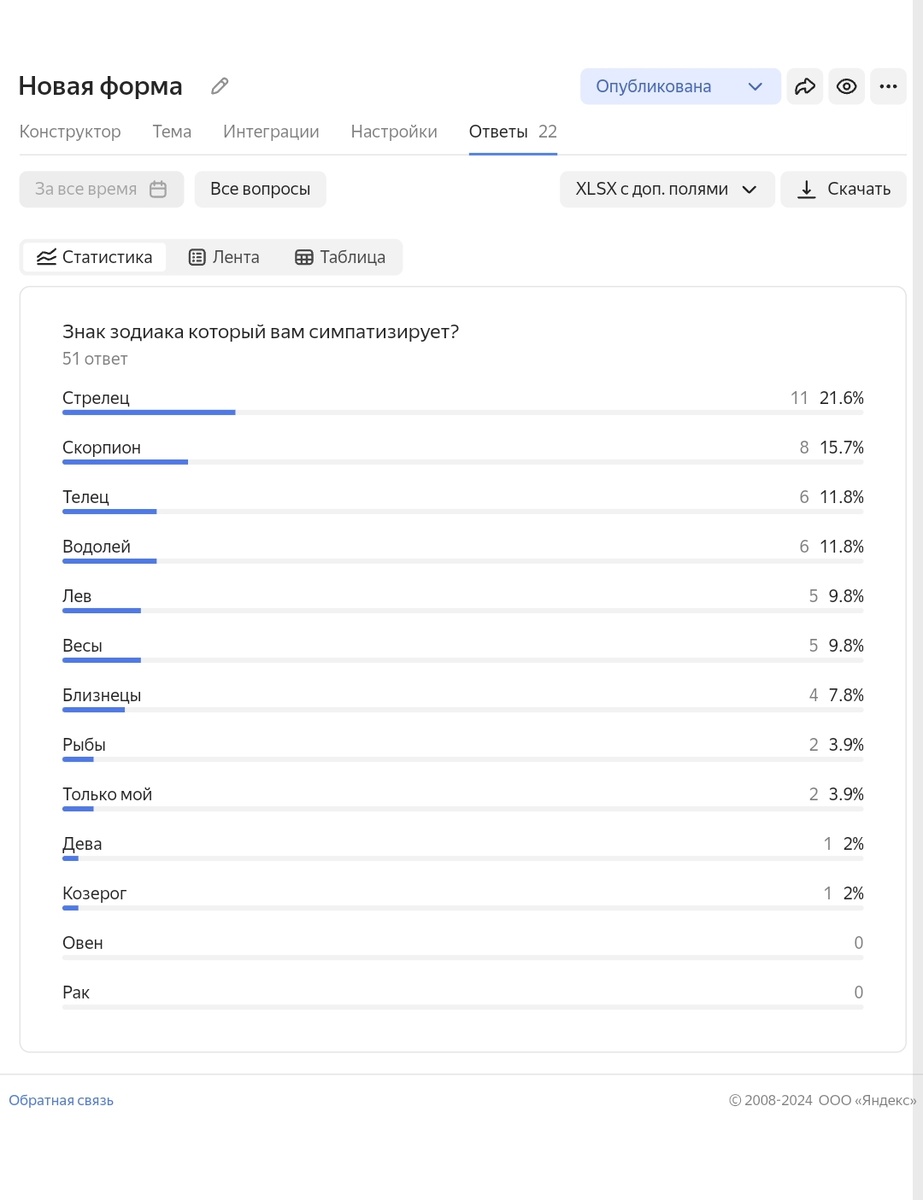Click the download arrow icon
923x1200 pixels.
[806, 189]
